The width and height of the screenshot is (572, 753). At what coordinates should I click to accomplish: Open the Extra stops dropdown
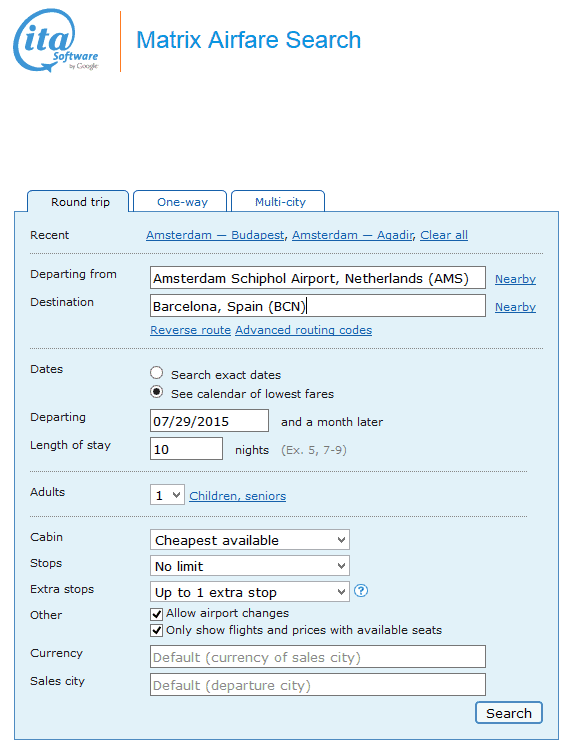(250, 592)
